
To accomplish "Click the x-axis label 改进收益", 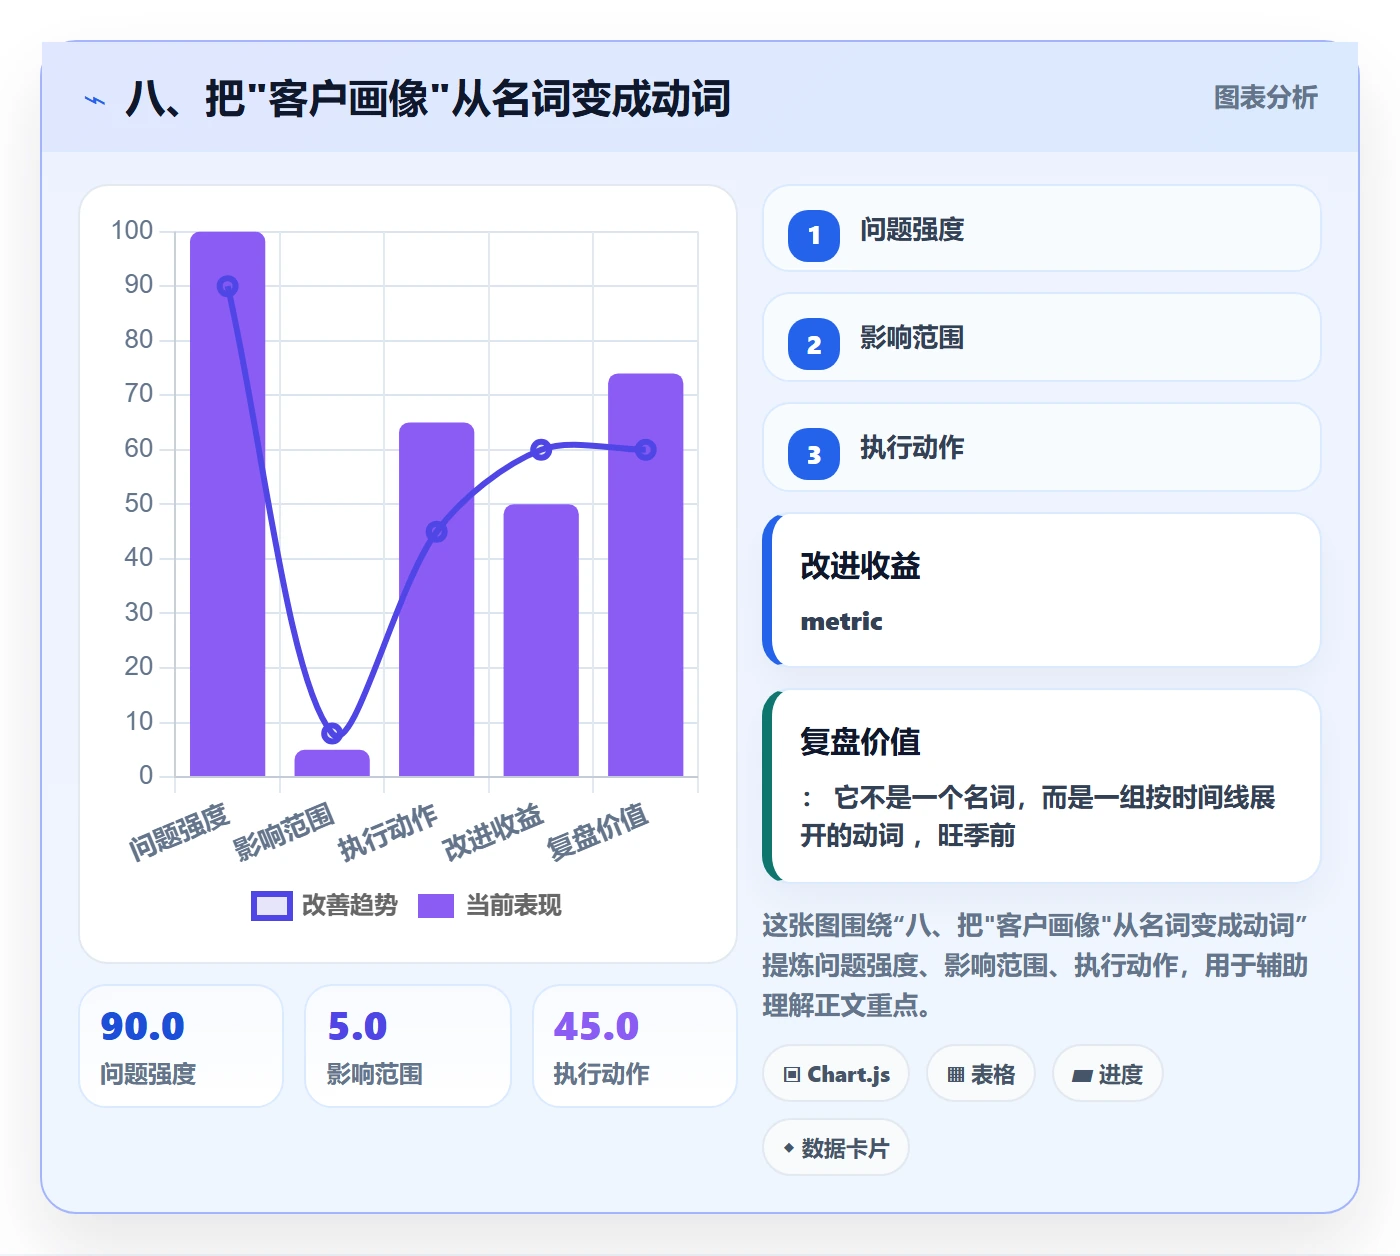I will tap(494, 831).
